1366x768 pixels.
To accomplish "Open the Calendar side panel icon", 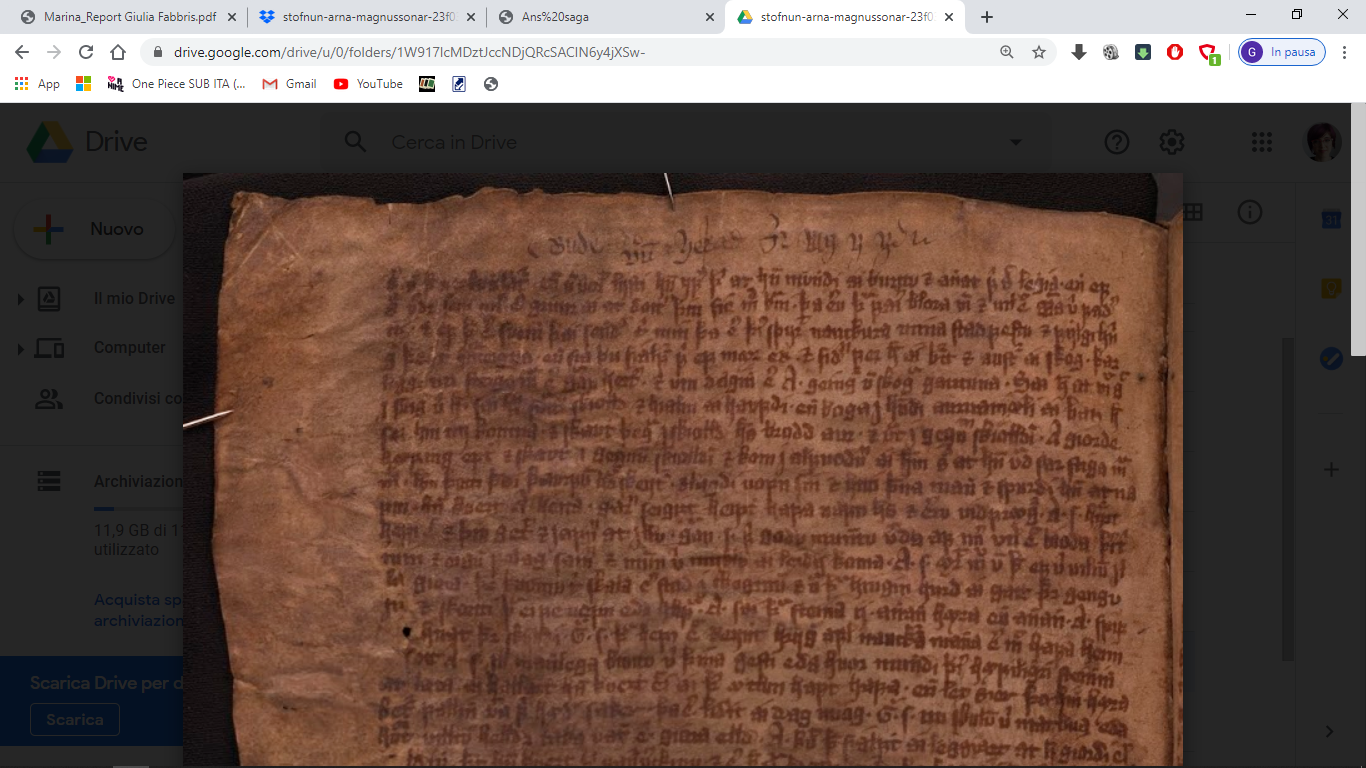I will pyautogui.click(x=1330, y=220).
